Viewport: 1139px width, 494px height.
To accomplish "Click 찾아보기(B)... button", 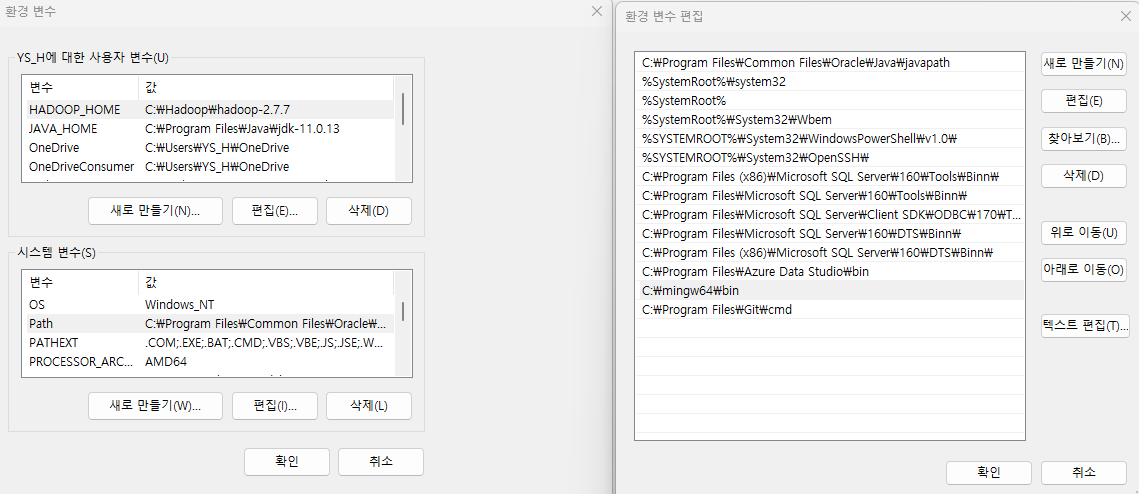I will click(x=1083, y=138).
